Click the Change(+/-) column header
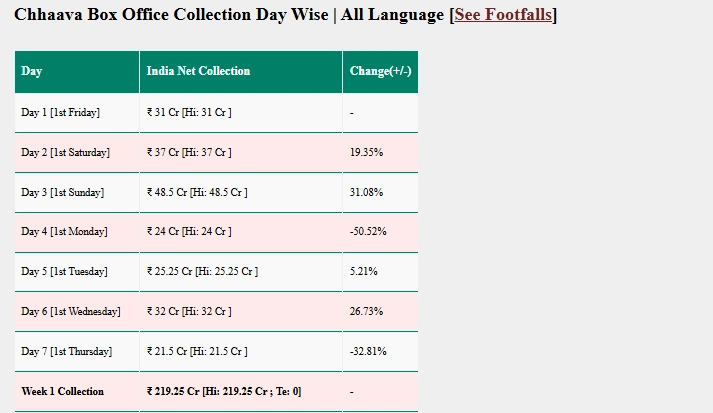713x413 pixels. click(x=380, y=71)
